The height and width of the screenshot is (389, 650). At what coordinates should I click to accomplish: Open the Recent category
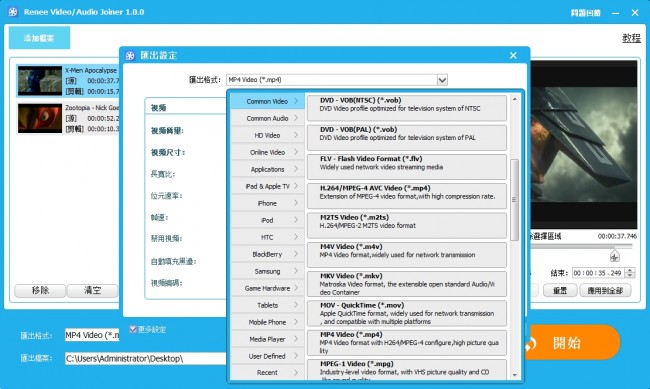267,372
